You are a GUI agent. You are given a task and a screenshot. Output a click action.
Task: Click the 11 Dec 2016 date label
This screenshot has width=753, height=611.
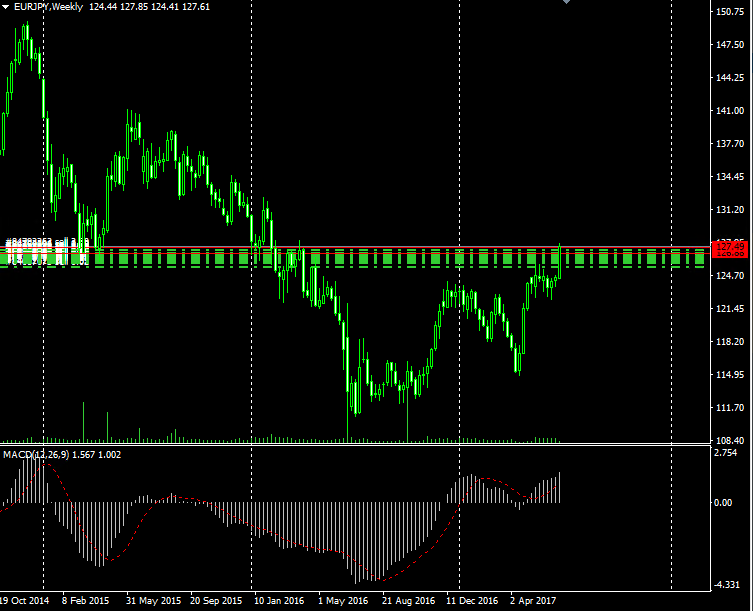[x=472, y=600]
